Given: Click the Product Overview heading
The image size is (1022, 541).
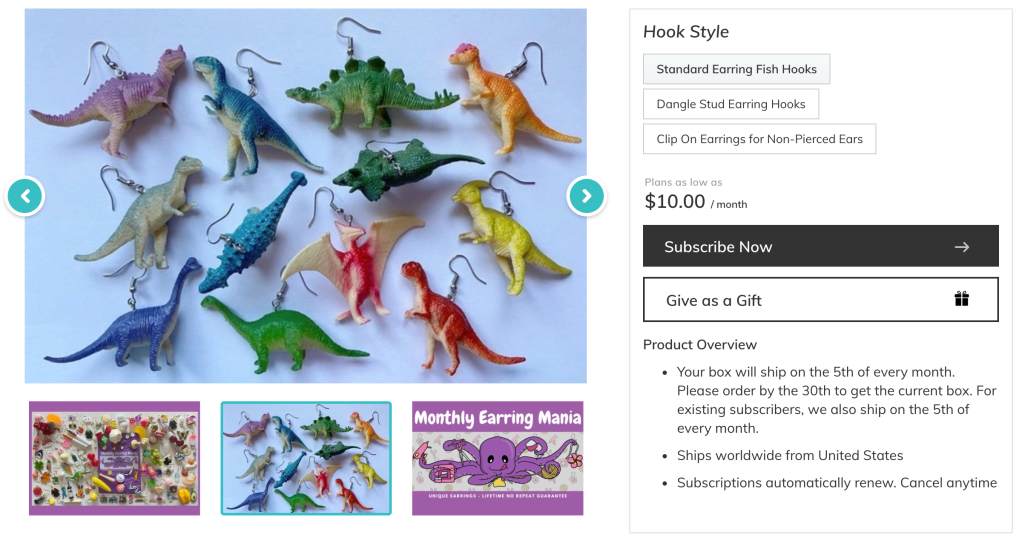Looking at the screenshot, I should pos(700,345).
